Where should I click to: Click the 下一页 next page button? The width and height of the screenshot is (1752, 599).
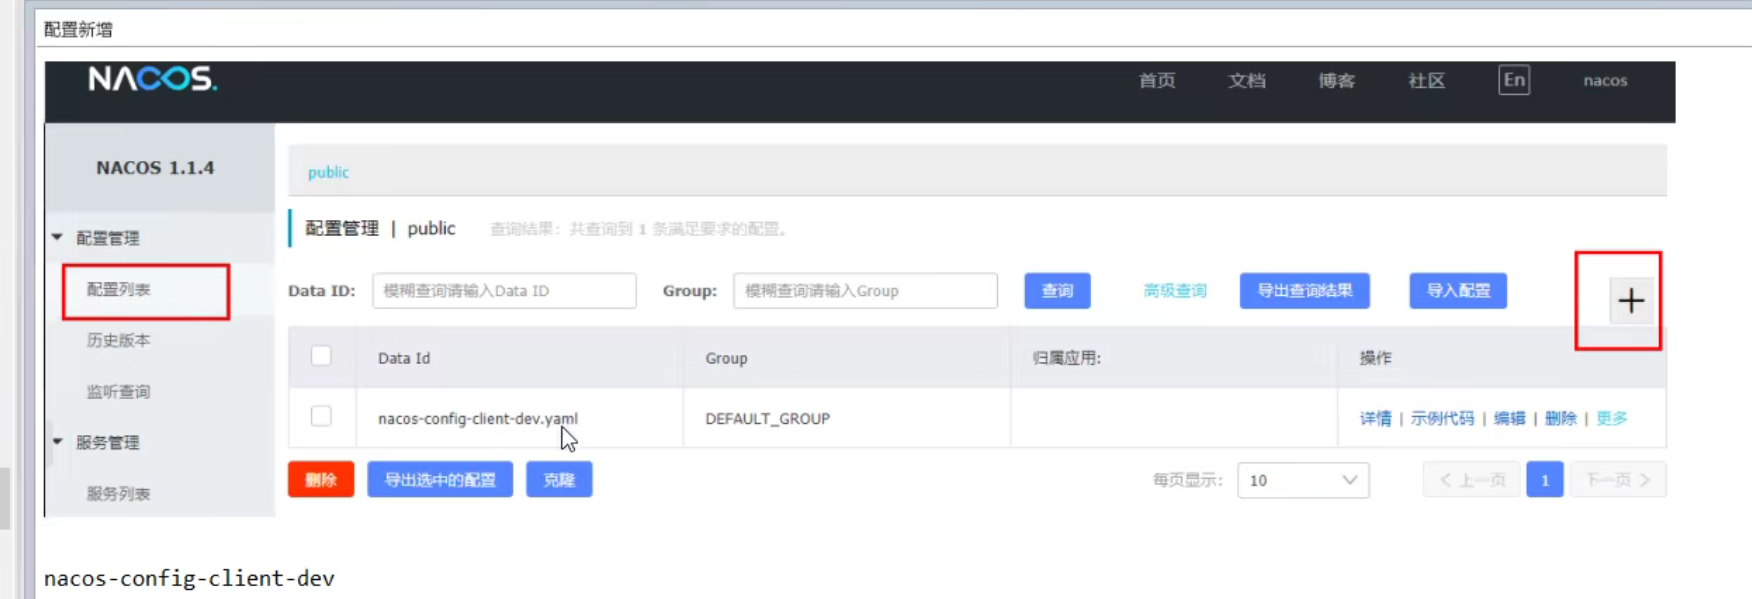click(1618, 480)
